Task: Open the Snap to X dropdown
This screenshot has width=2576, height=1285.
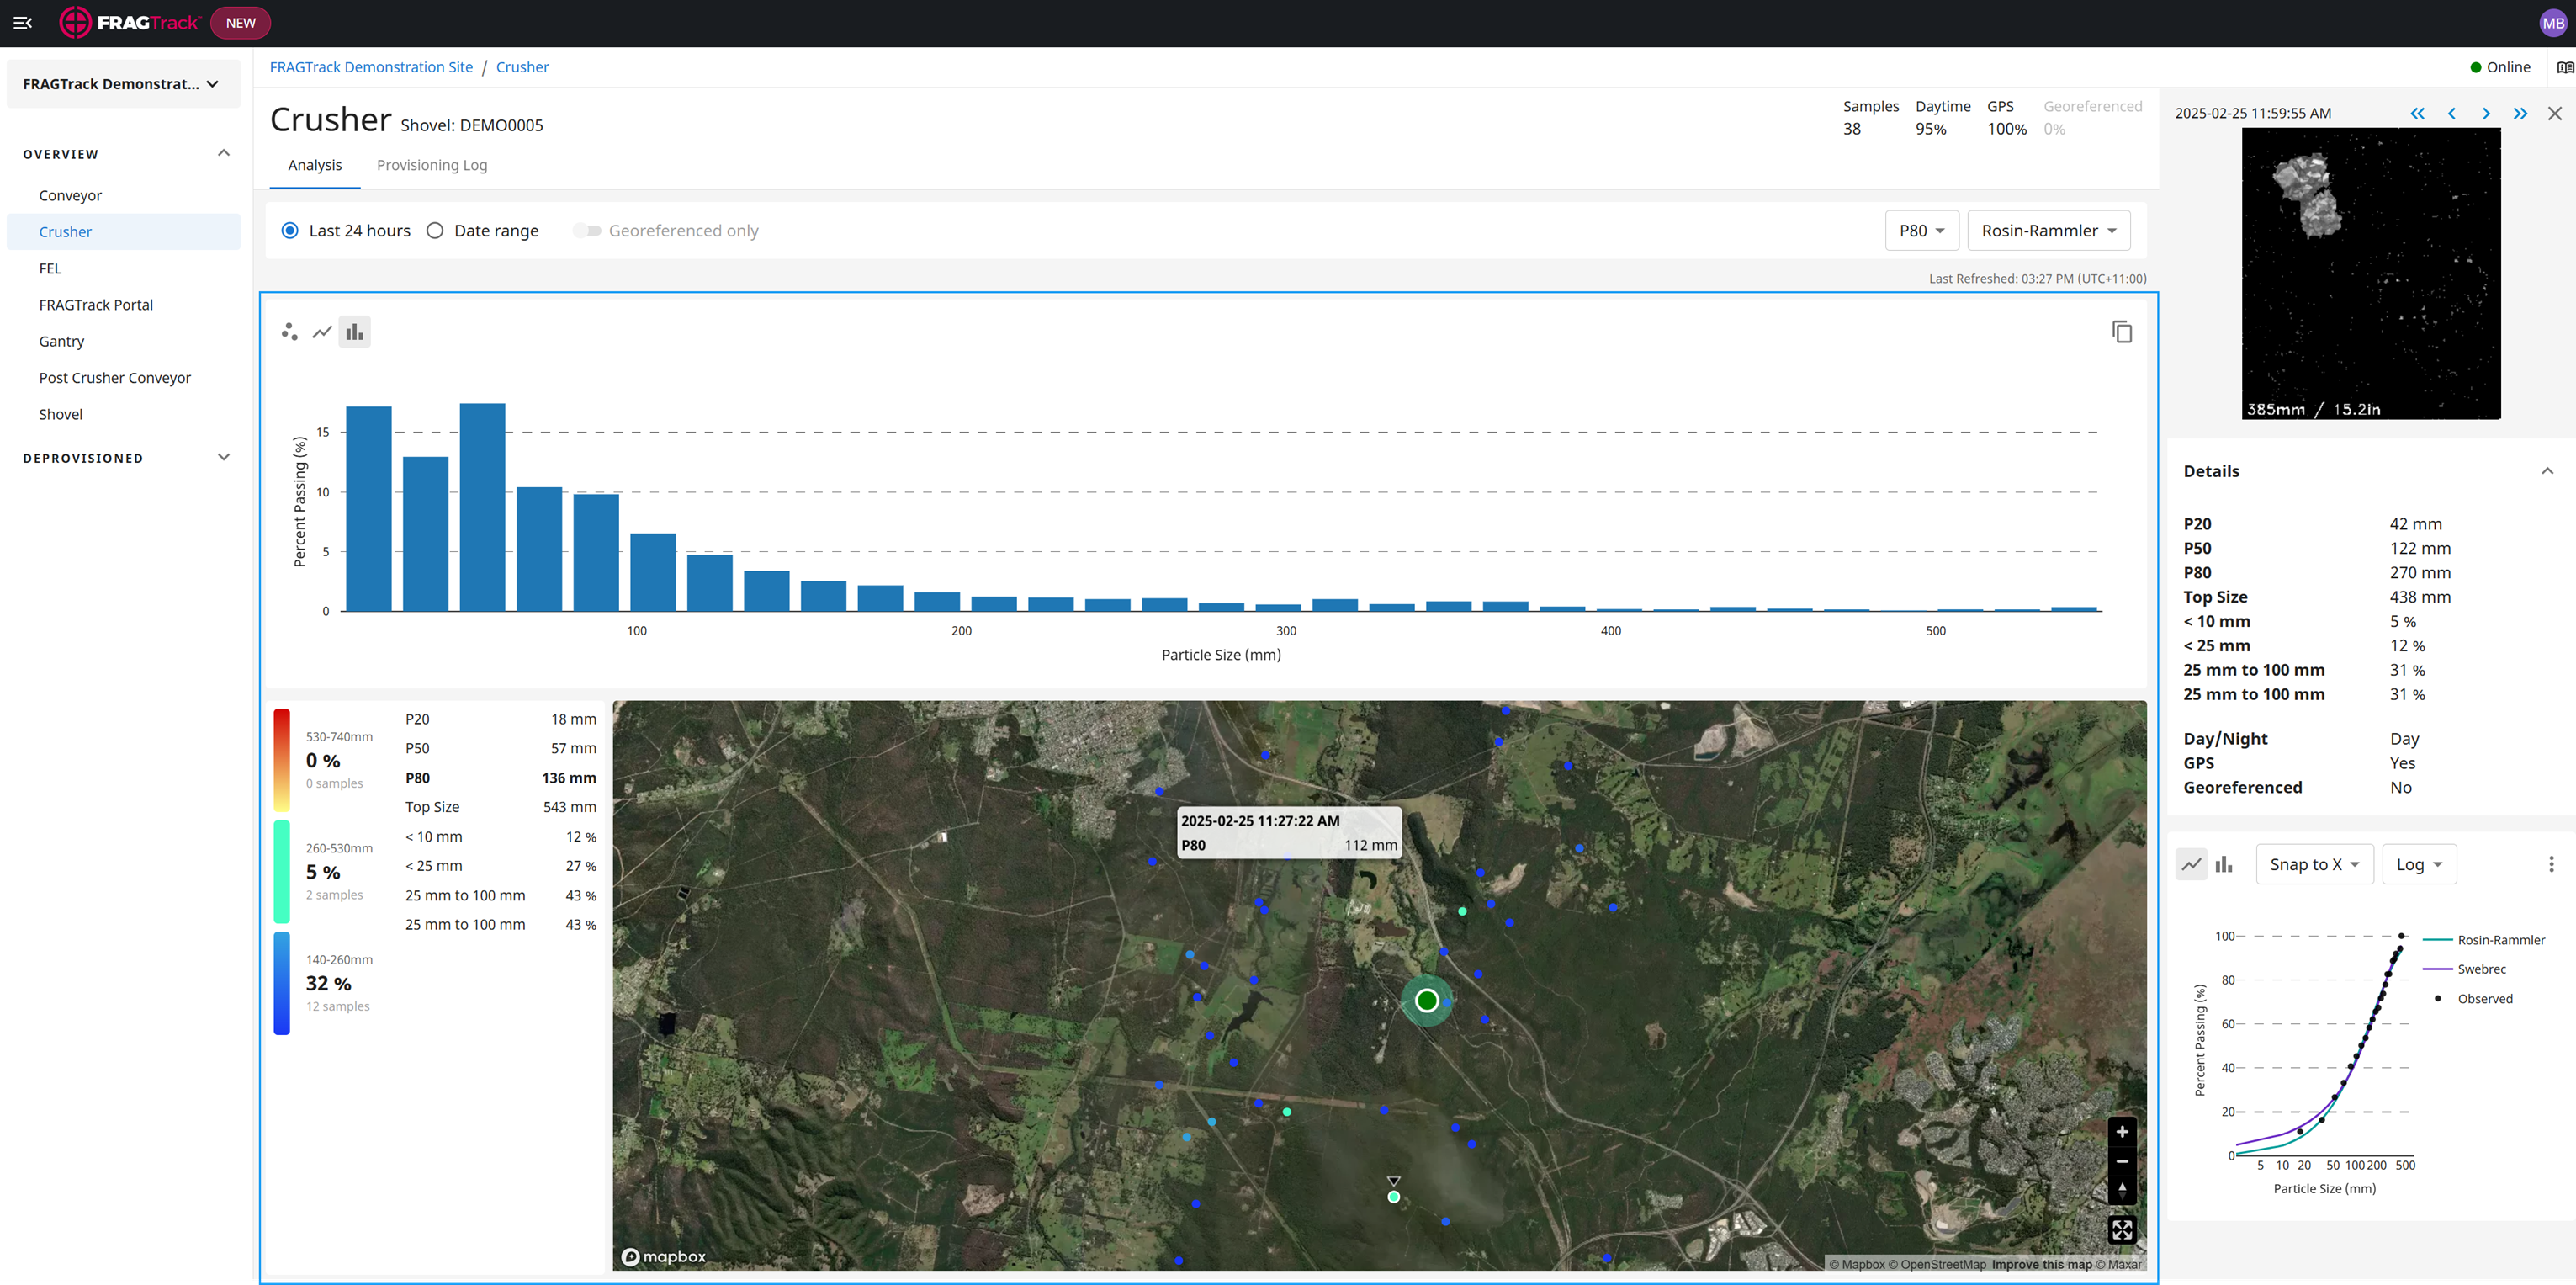Action: click(x=2314, y=864)
